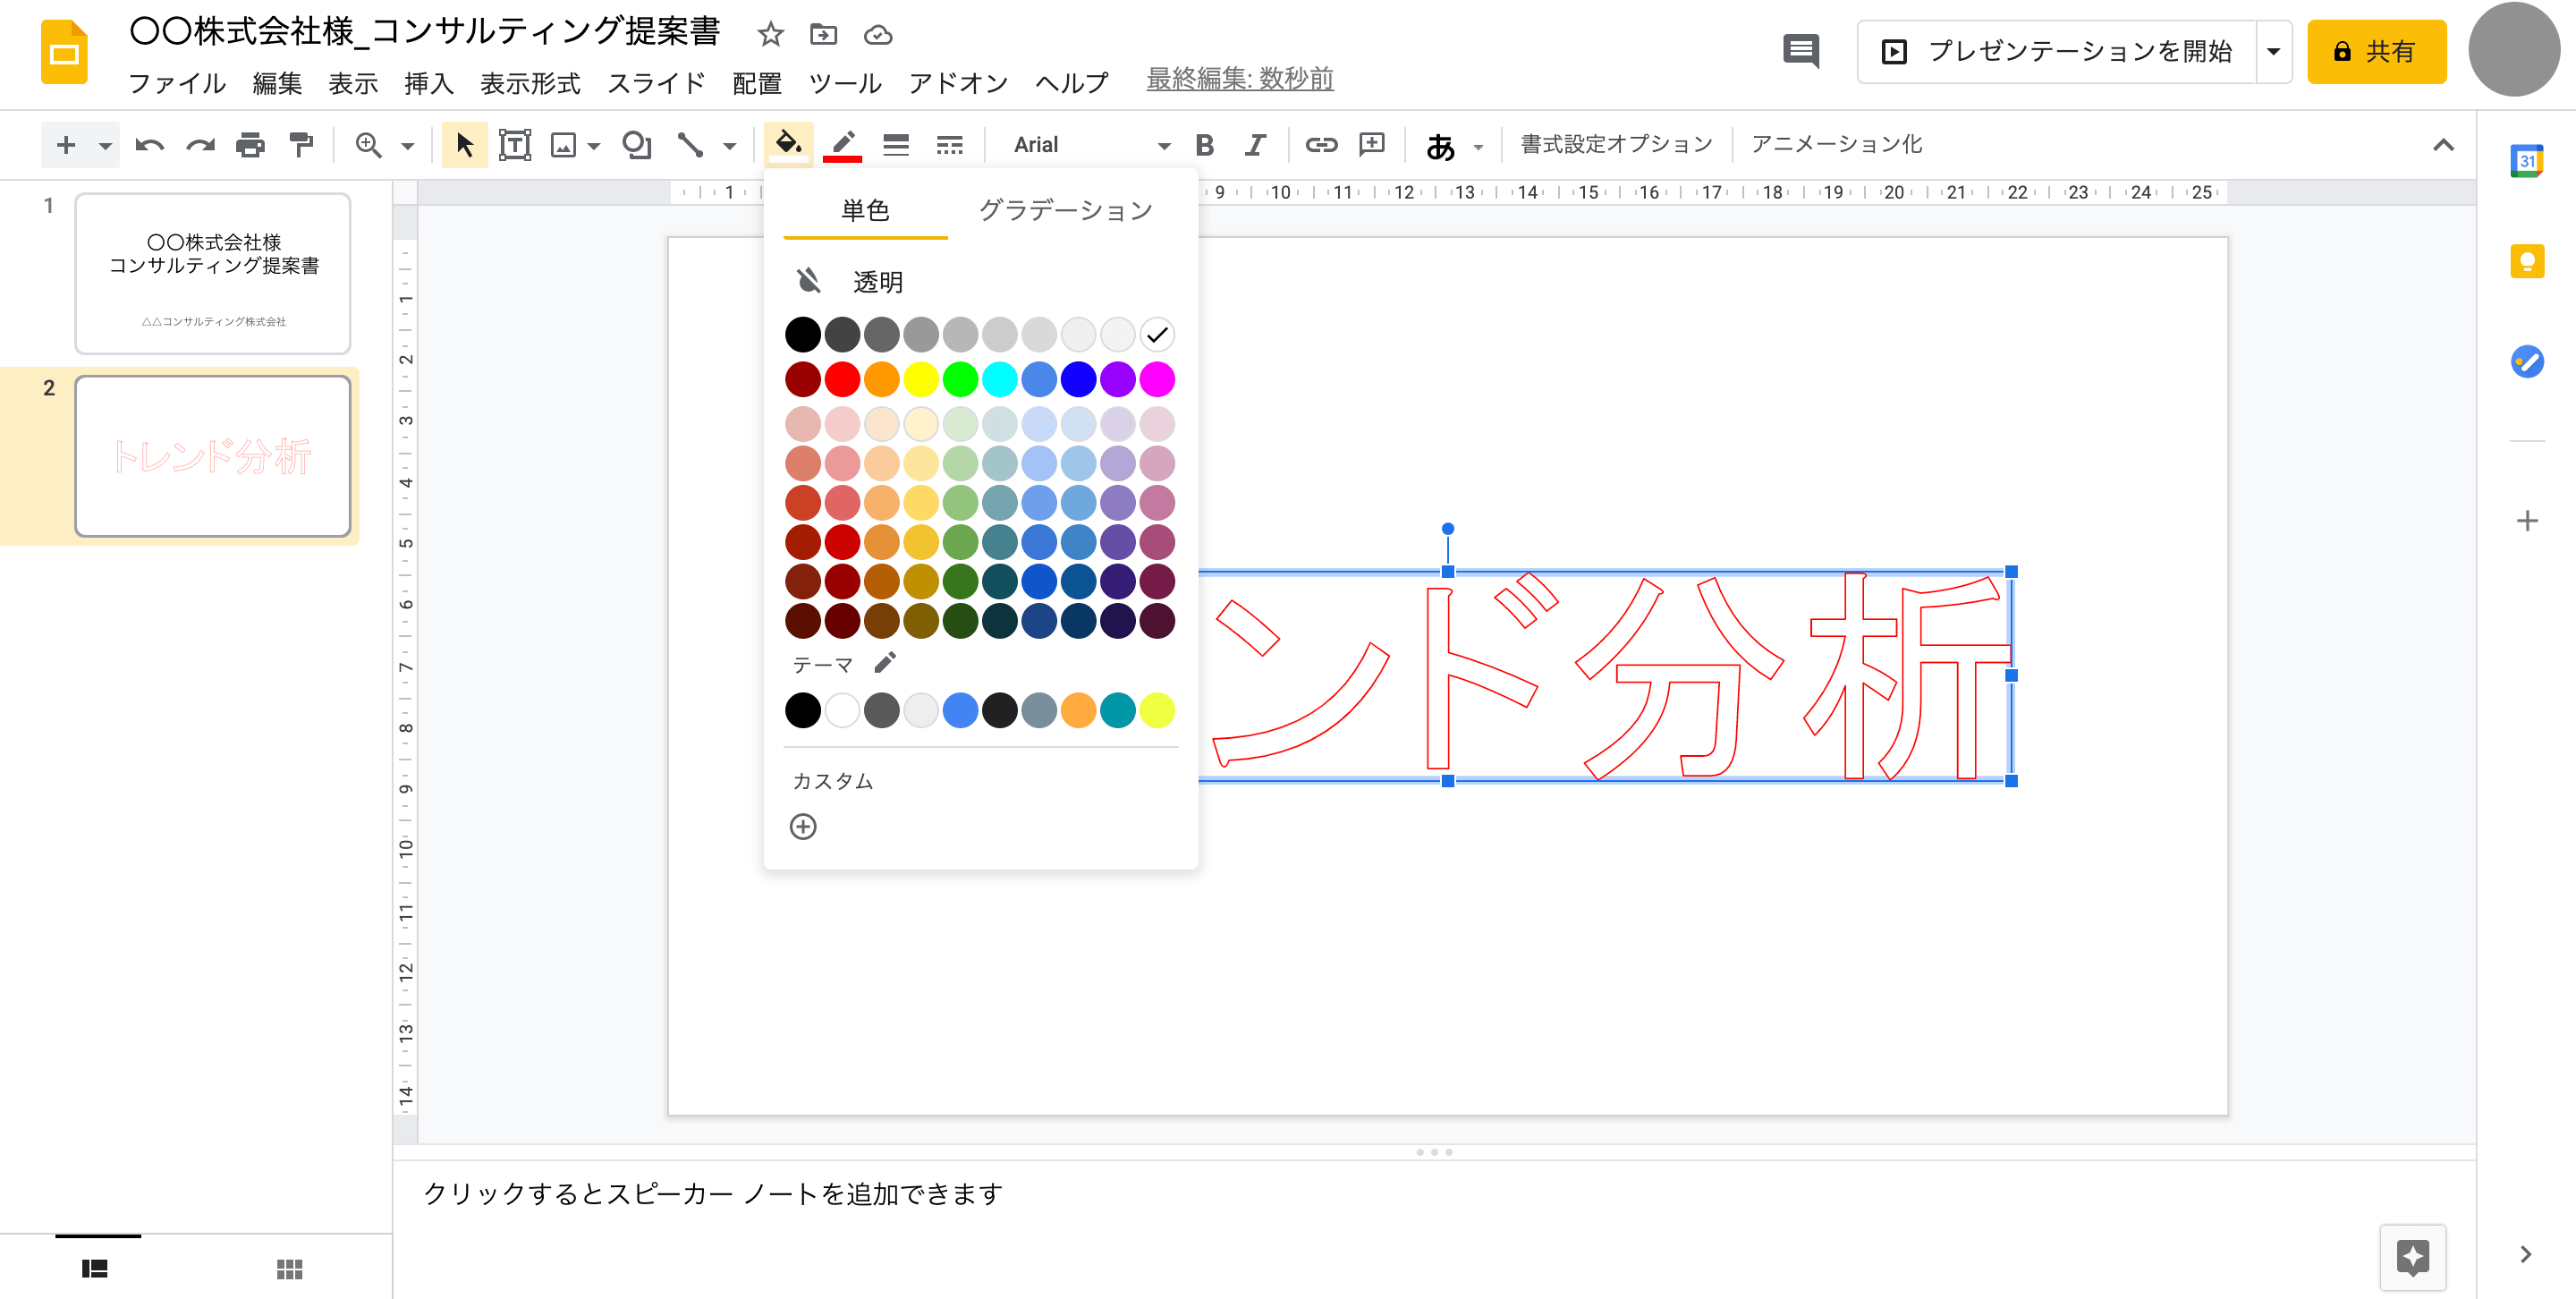
Task: Open the comment history icon
Action: (1801, 50)
